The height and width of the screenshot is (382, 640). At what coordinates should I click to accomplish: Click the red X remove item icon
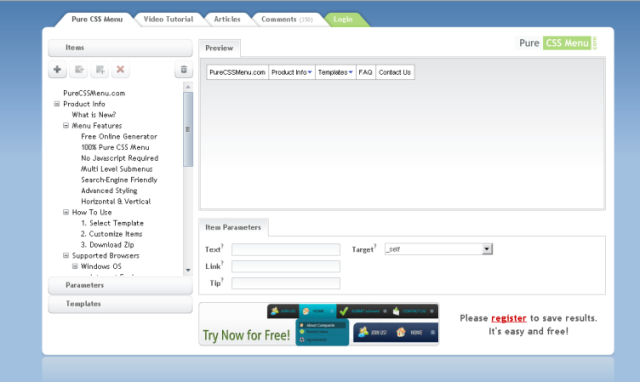(x=120, y=69)
